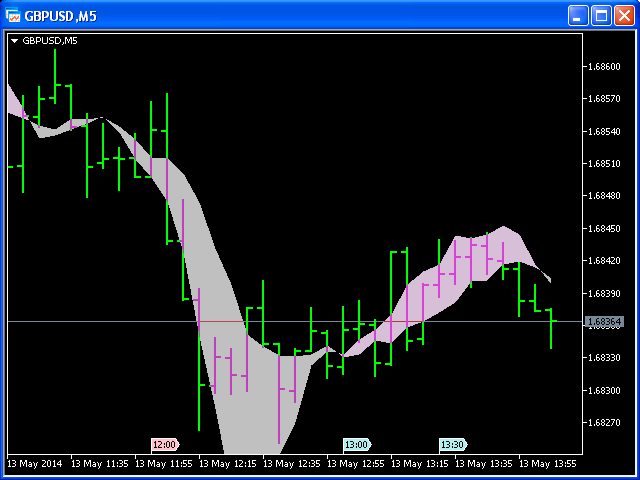Image resolution: width=640 pixels, height=480 pixels.
Task: Click the 13 May 2014 date label
Action: tap(35, 464)
